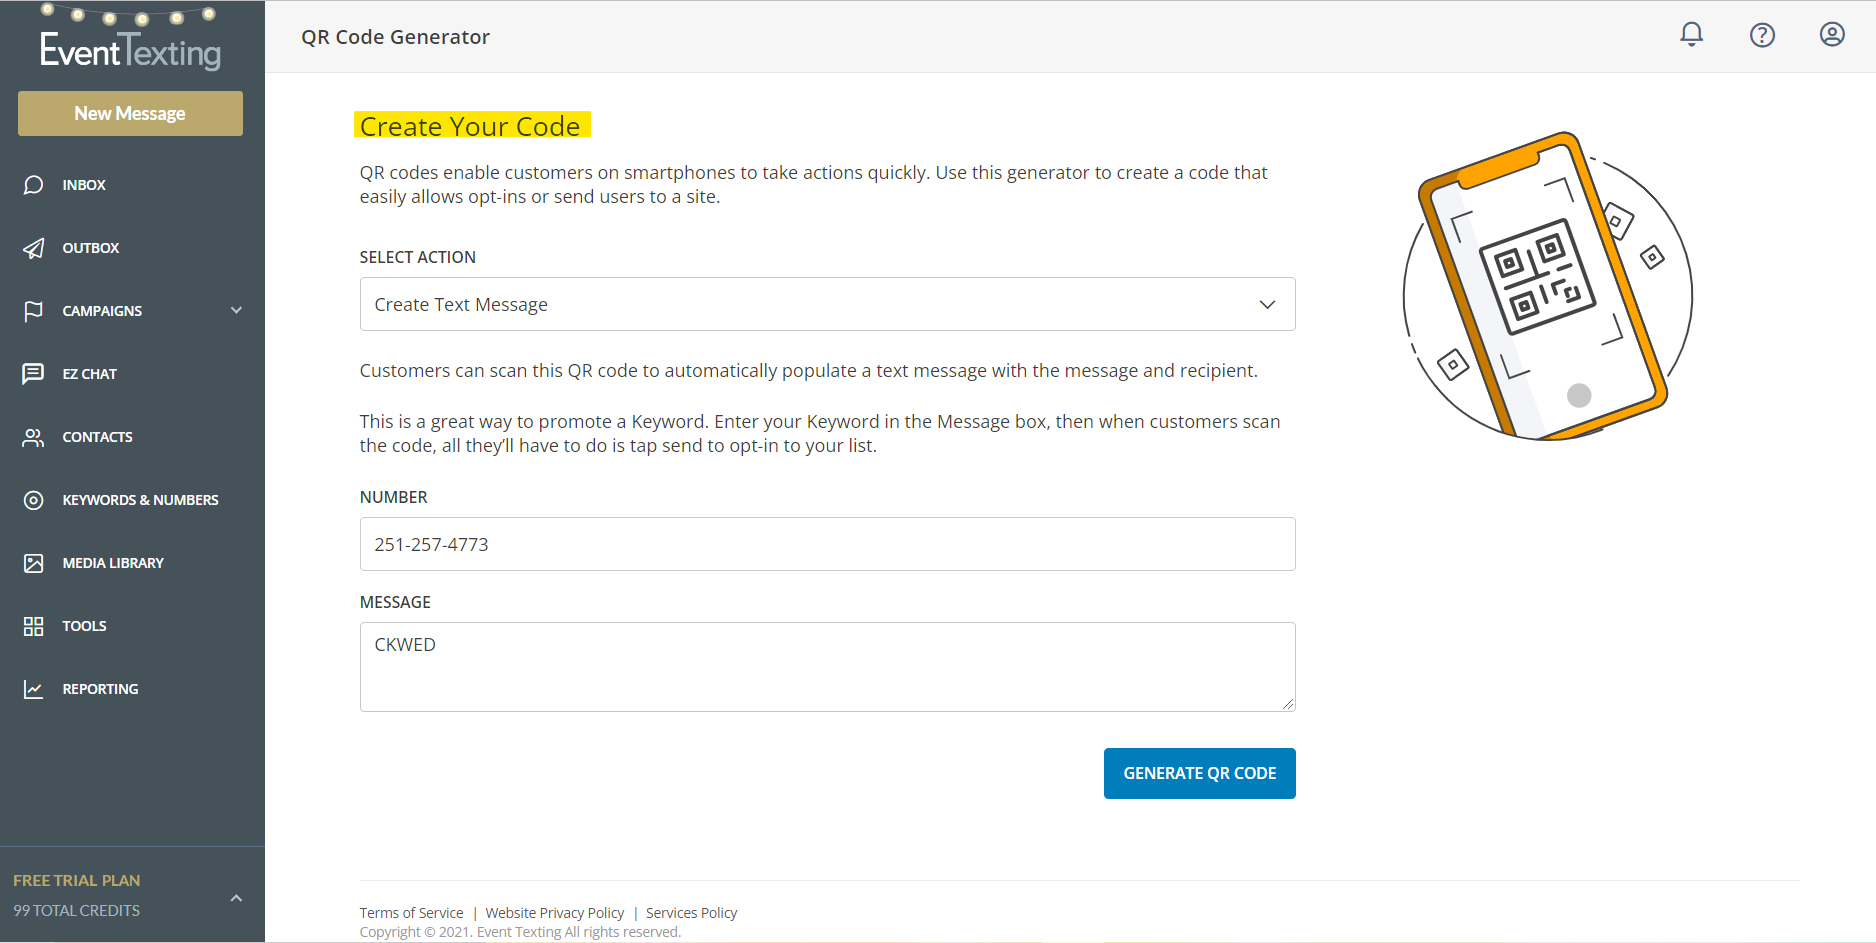Screen dimensions: 1876x943
Task: Click the QR Code Generator page title
Action: tap(395, 37)
